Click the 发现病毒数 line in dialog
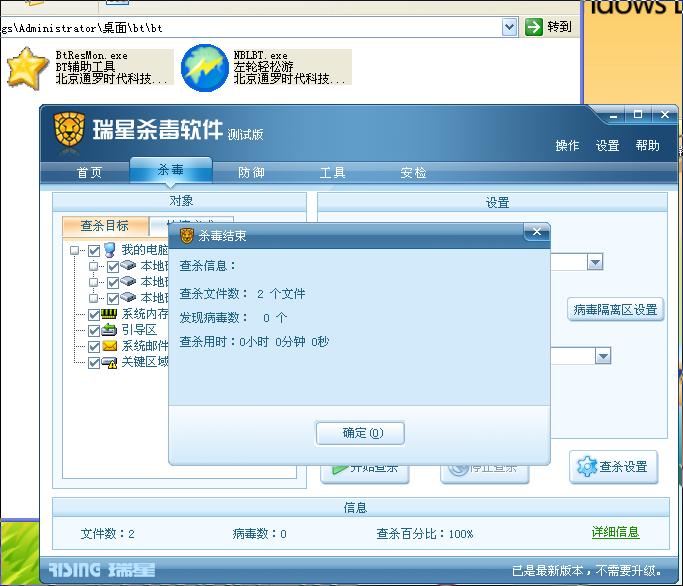This screenshot has width=683, height=586. [x=233, y=318]
